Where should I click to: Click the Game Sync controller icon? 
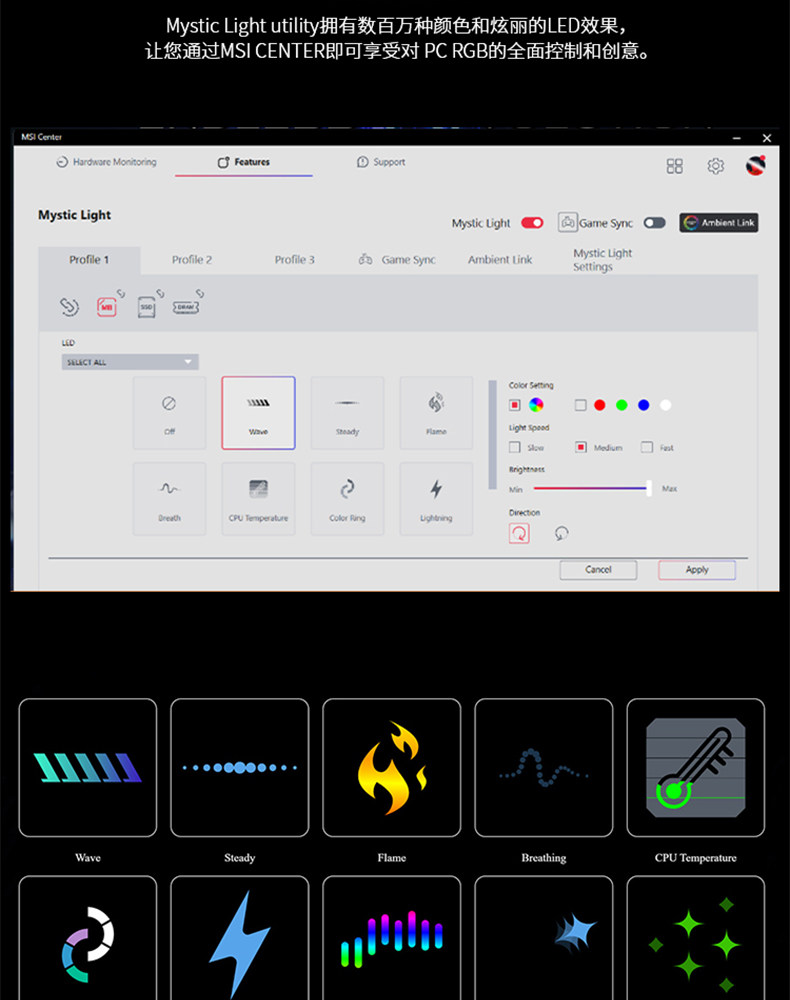(567, 222)
